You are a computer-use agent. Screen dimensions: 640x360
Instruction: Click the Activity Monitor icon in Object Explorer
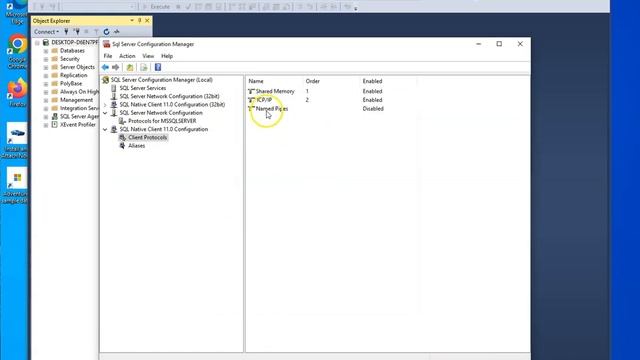point(117,31)
